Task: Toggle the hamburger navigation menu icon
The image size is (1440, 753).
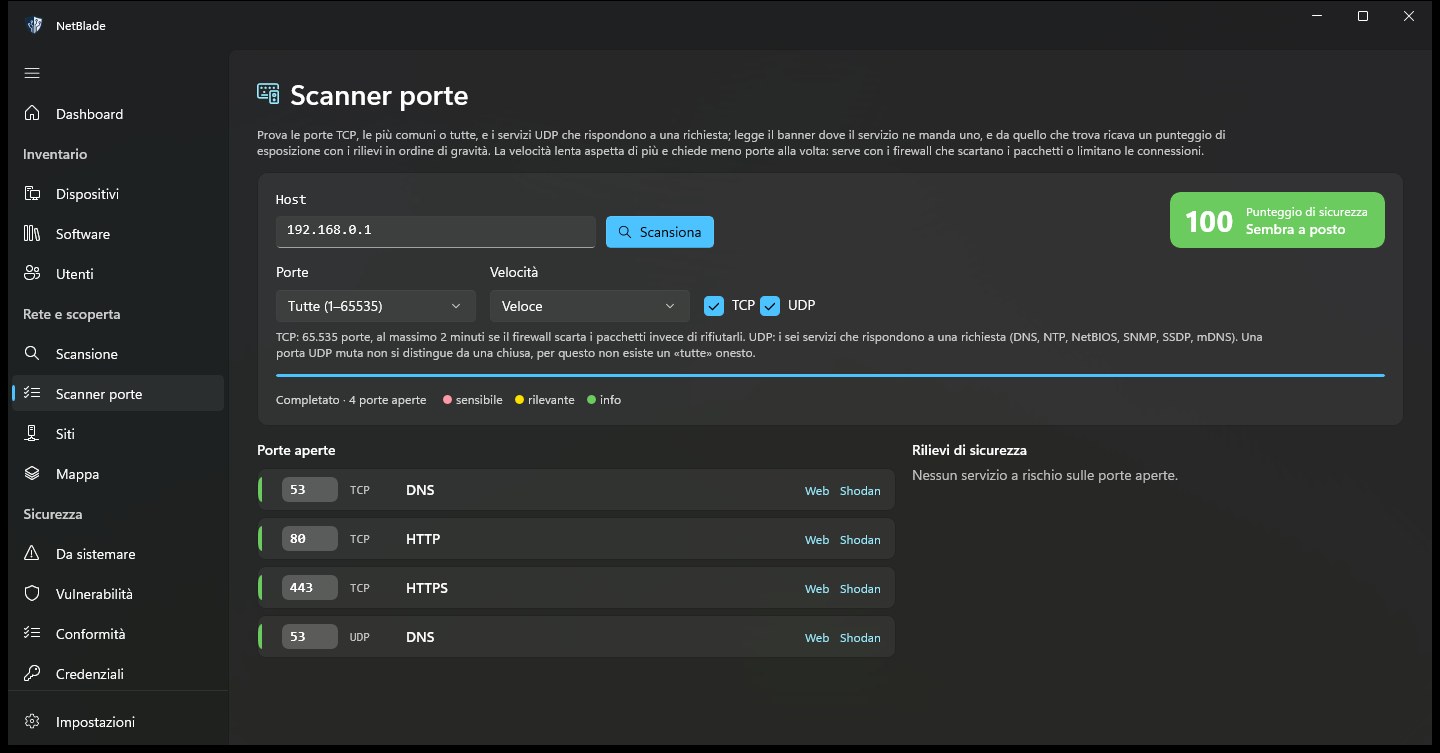Action: click(x=32, y=73)
